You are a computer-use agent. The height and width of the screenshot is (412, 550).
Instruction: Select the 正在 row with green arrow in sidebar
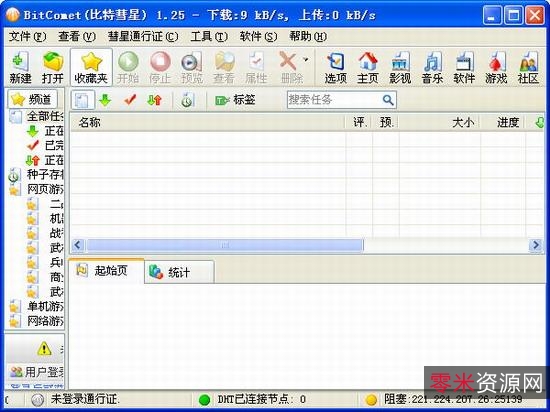[45, 131]
